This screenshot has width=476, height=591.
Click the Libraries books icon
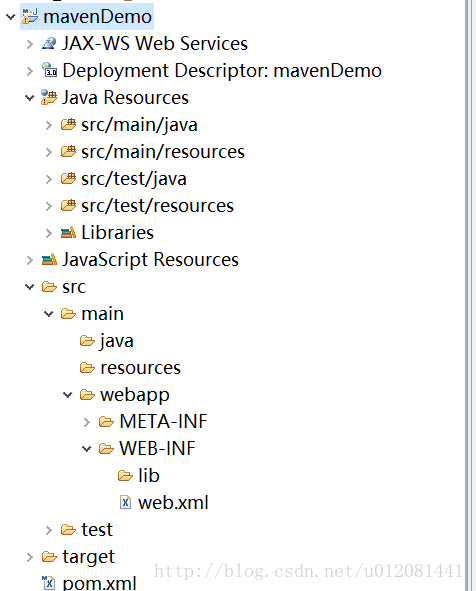pyautogui.click(x=68, y=233)
